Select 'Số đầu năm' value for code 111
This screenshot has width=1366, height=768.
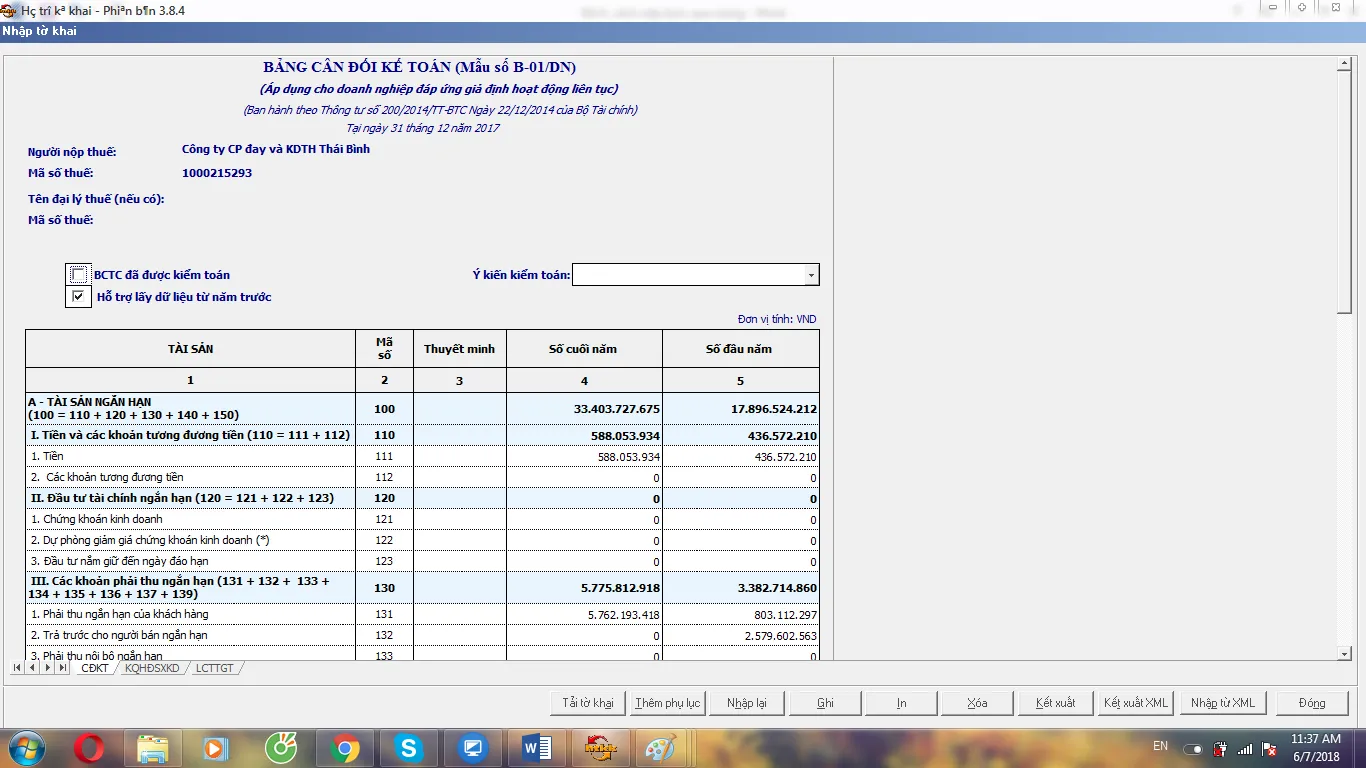(x=741, y=456)
